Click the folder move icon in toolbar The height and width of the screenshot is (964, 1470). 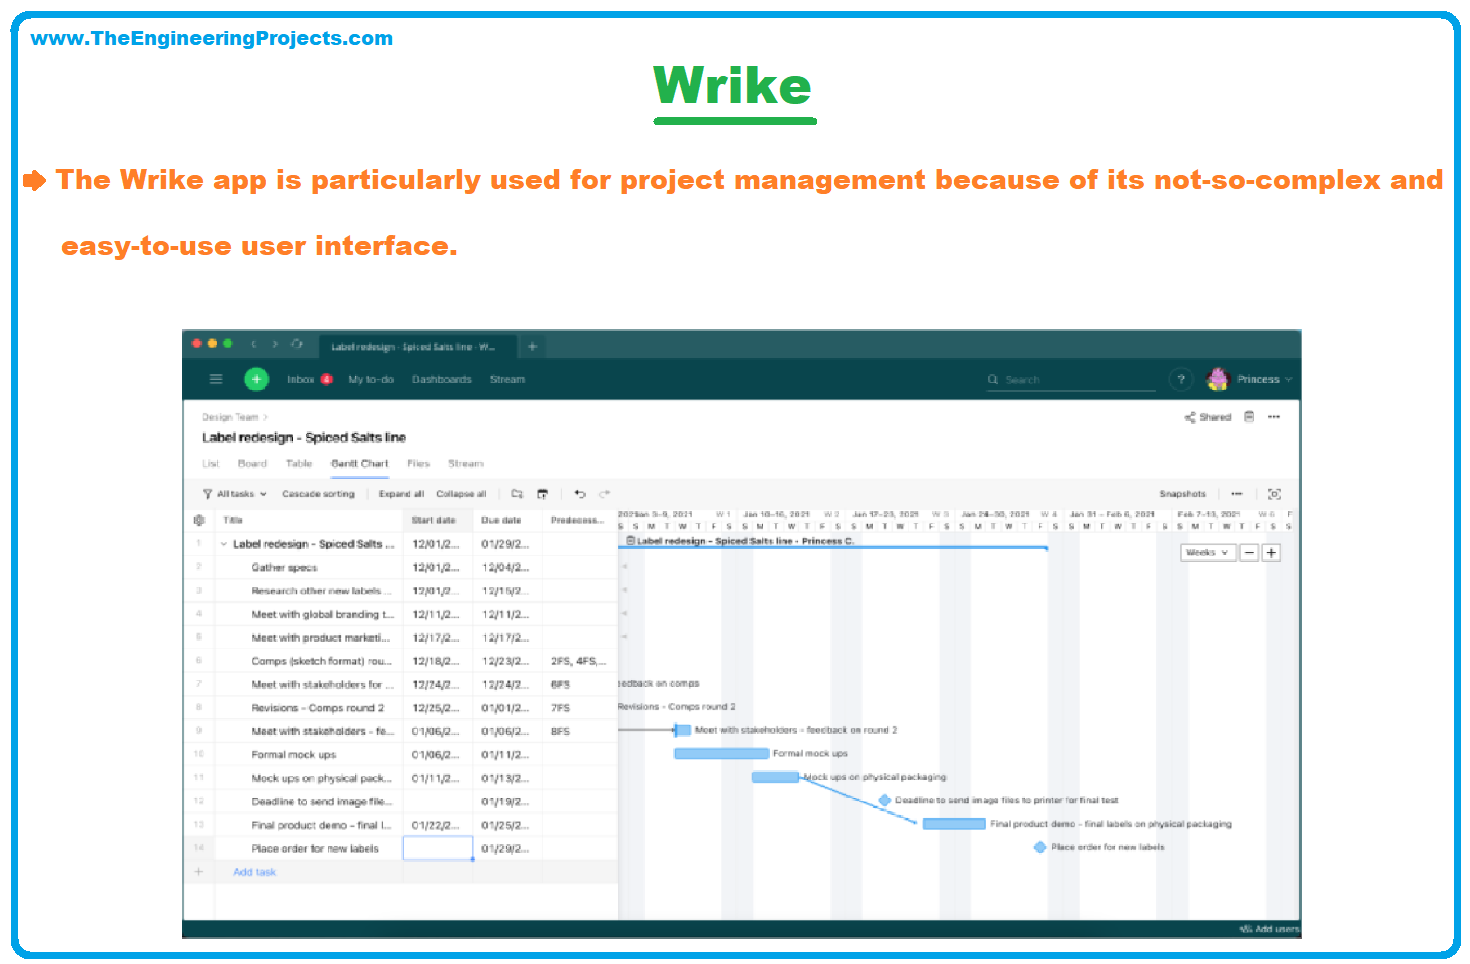tap(517, 494)
